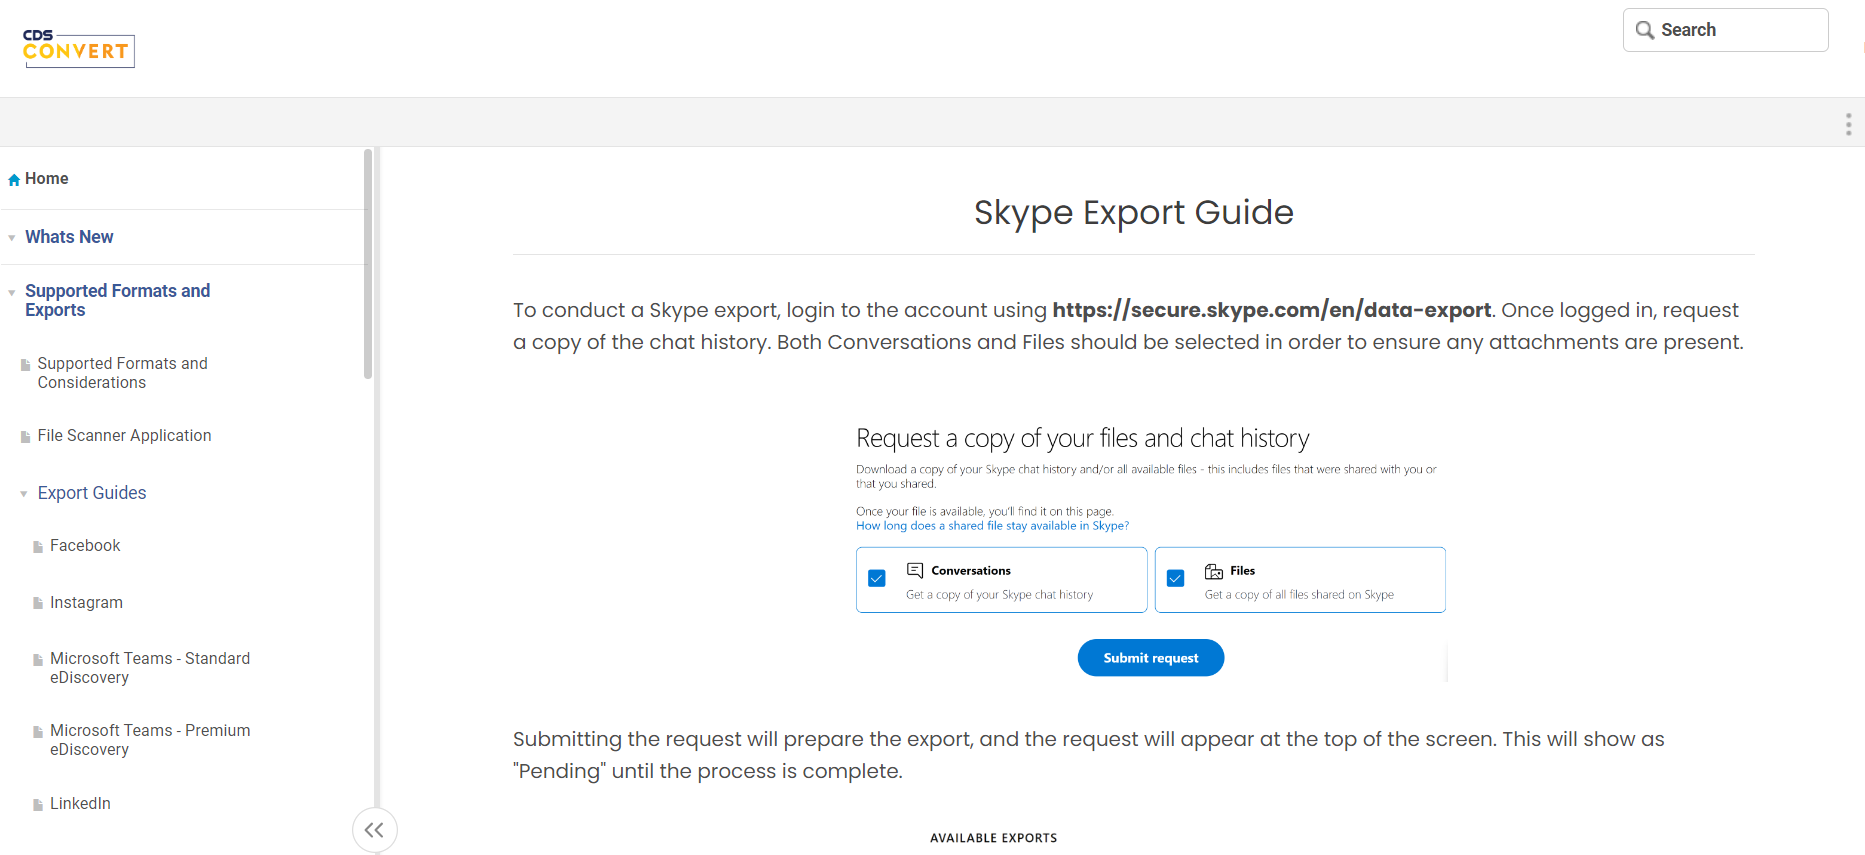Click the Home house icon
The image size is (1865, 855).
tap(14, 180)
